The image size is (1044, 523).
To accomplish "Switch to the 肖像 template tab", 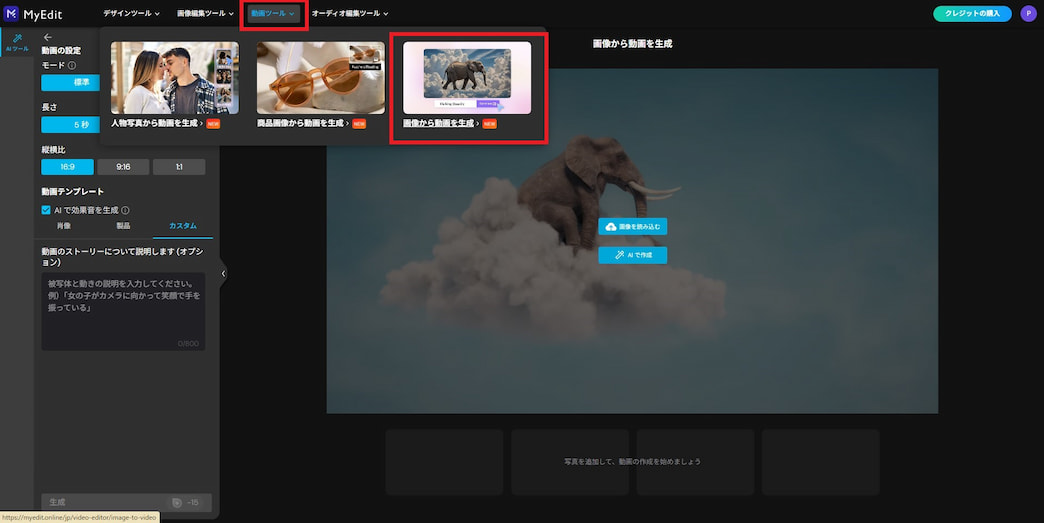I will [x=64, y=226].
